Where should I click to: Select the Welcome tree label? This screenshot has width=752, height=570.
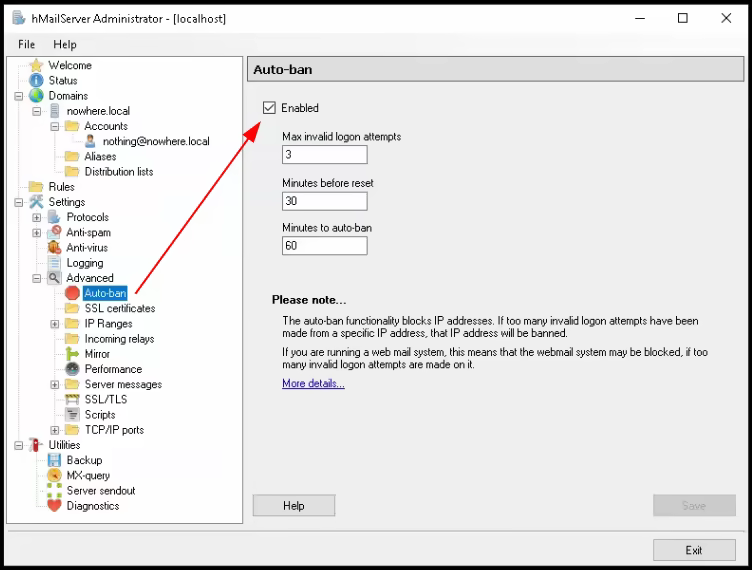(70, 65)
